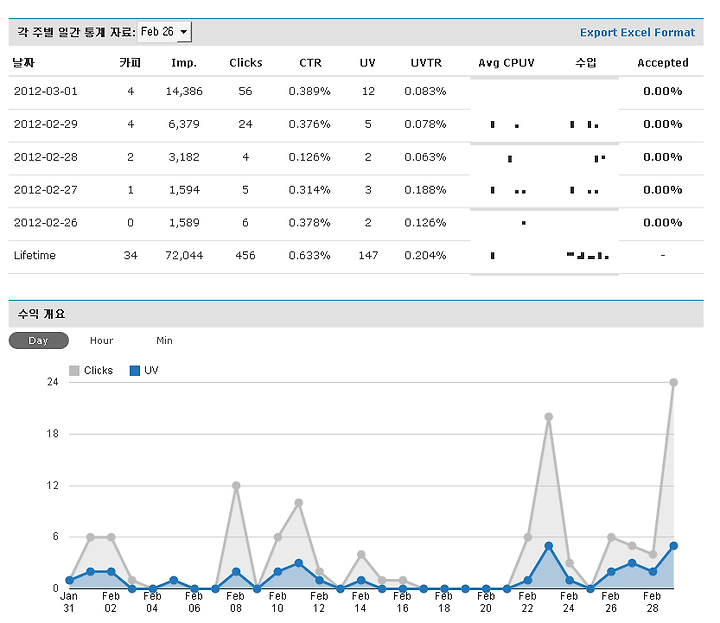Select the 2012-02-28 date cell
This screenshot has width=720, height=623.
(45, 157)
